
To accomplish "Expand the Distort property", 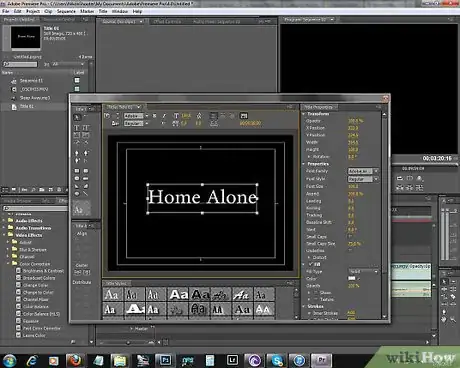I will point(309,257).
